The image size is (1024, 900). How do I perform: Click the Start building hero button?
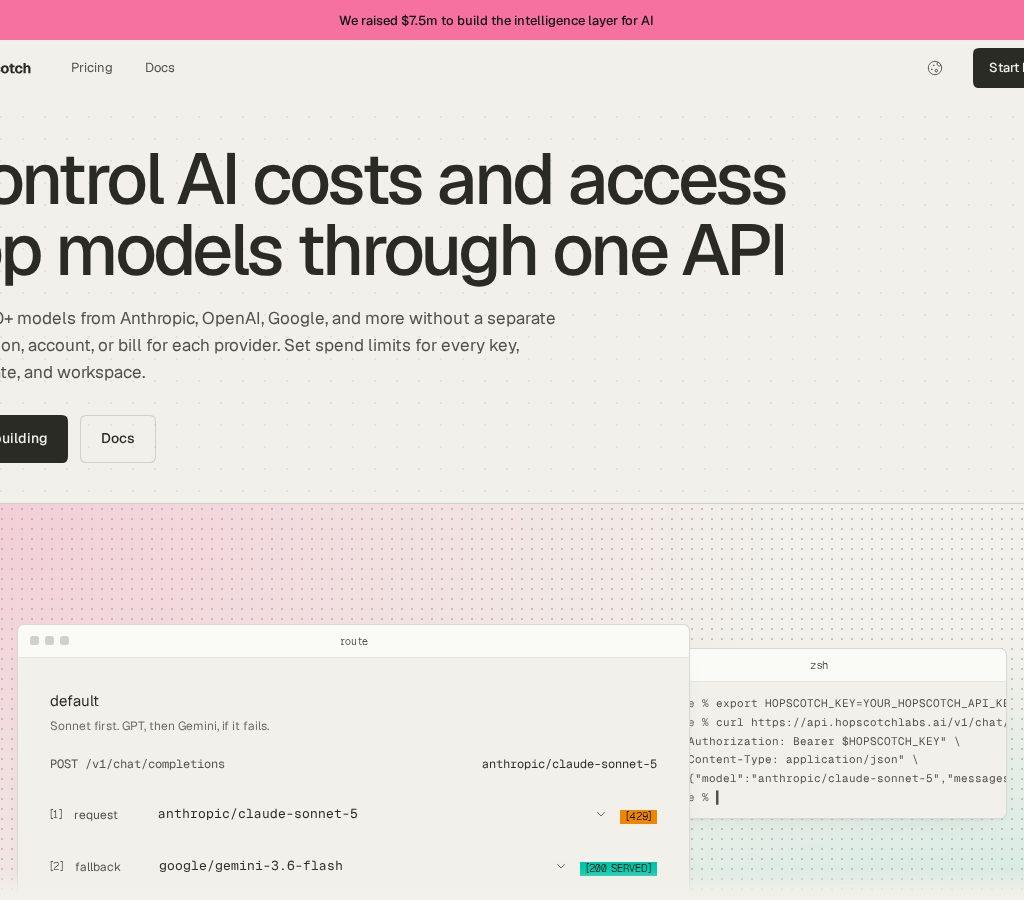[x=33, y=439]
